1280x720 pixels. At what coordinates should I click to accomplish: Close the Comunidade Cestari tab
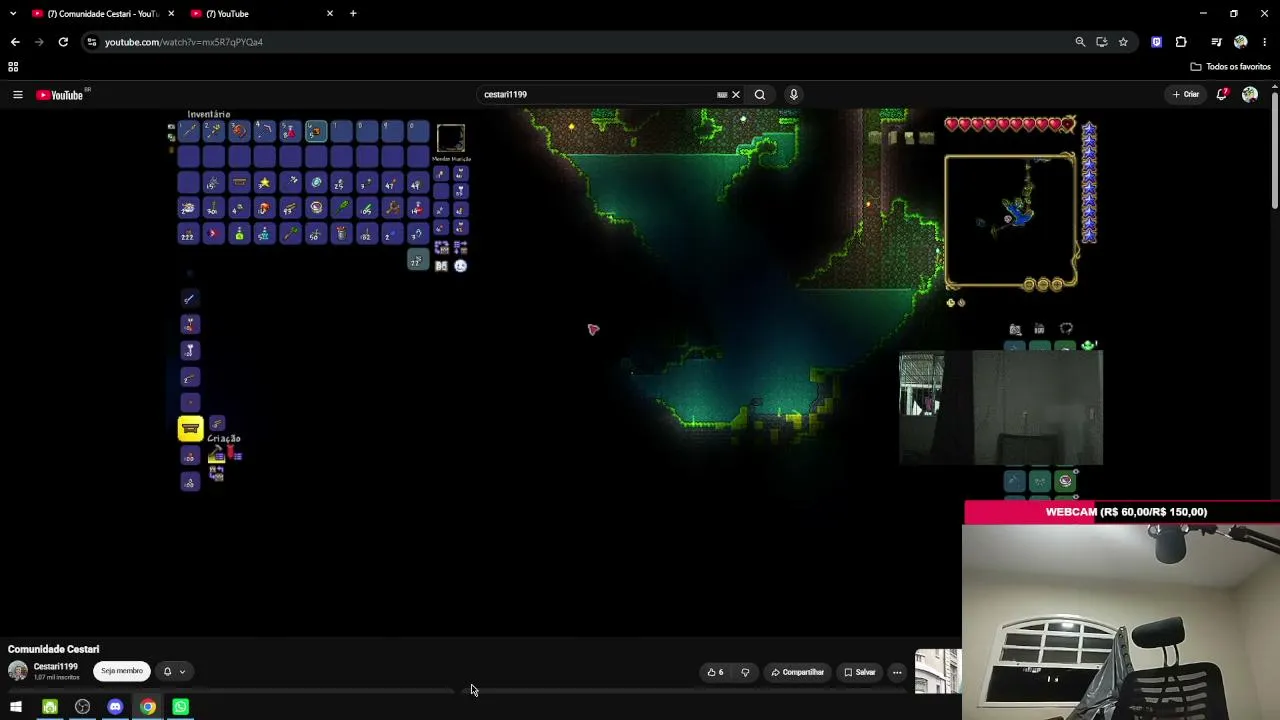pyautogui.click(x=171, y=14)
